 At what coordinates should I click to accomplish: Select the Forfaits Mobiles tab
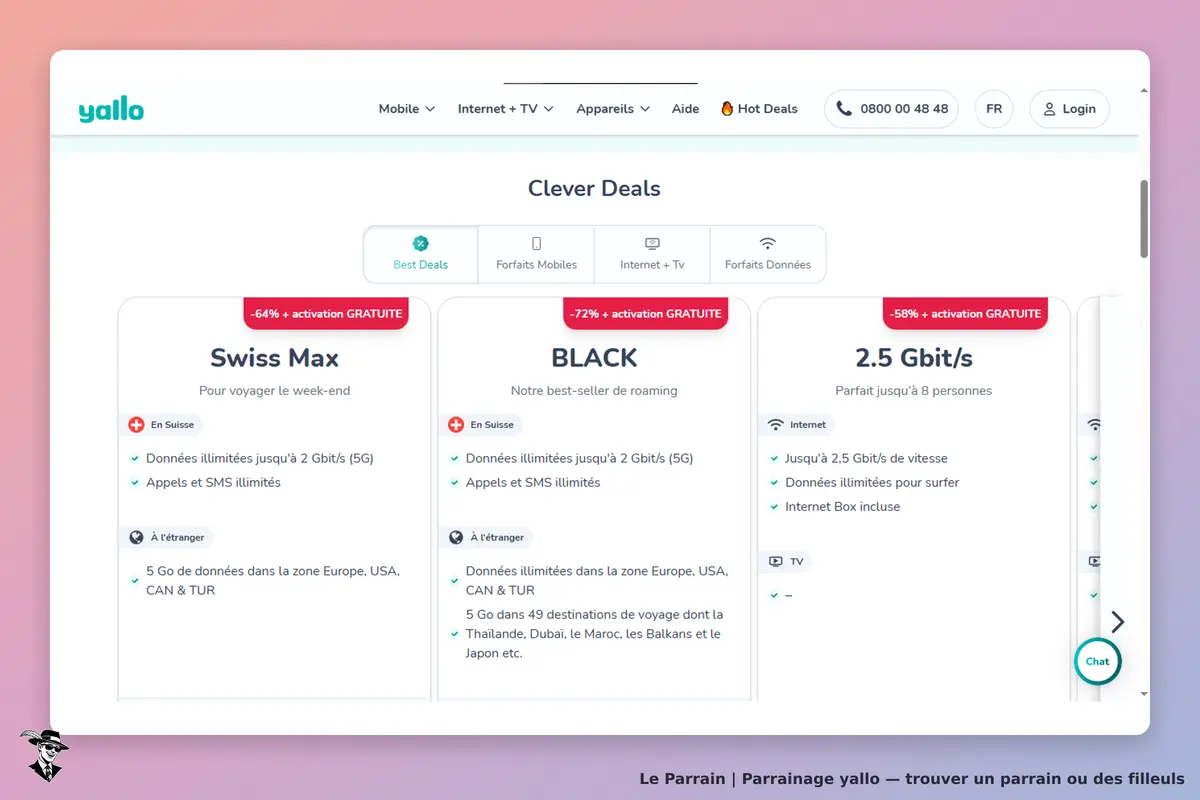(x=536, y=254)
